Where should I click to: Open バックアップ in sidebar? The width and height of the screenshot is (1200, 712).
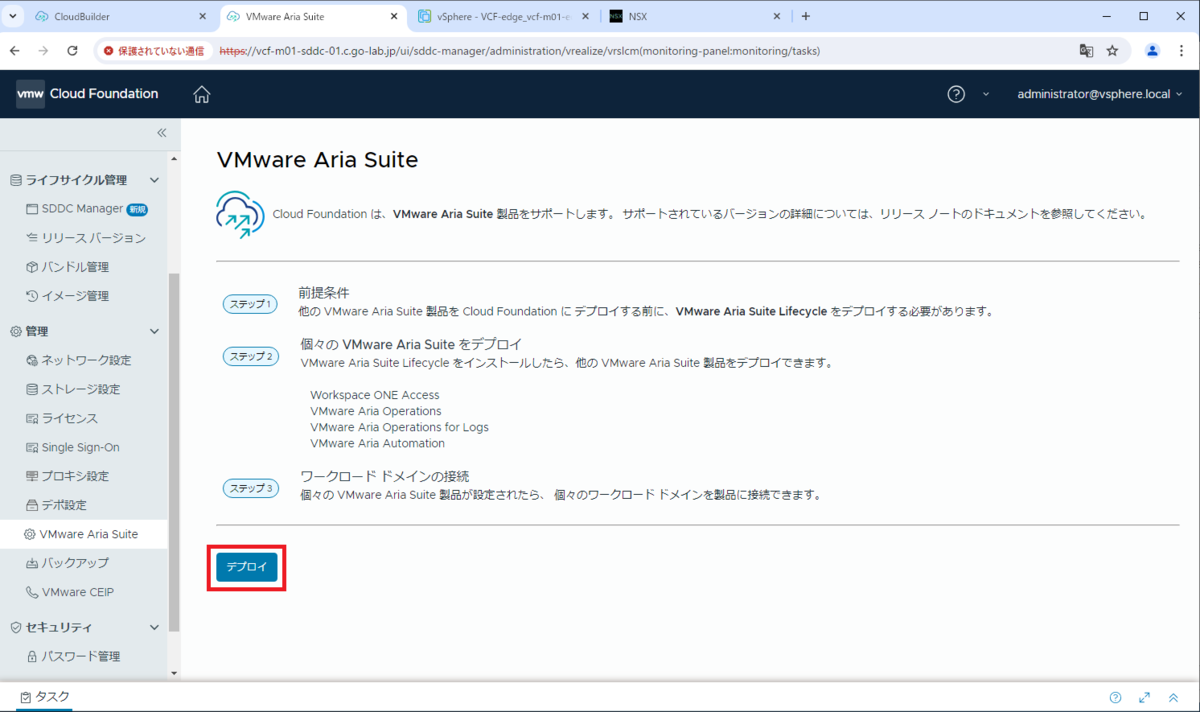click(68, 563)
